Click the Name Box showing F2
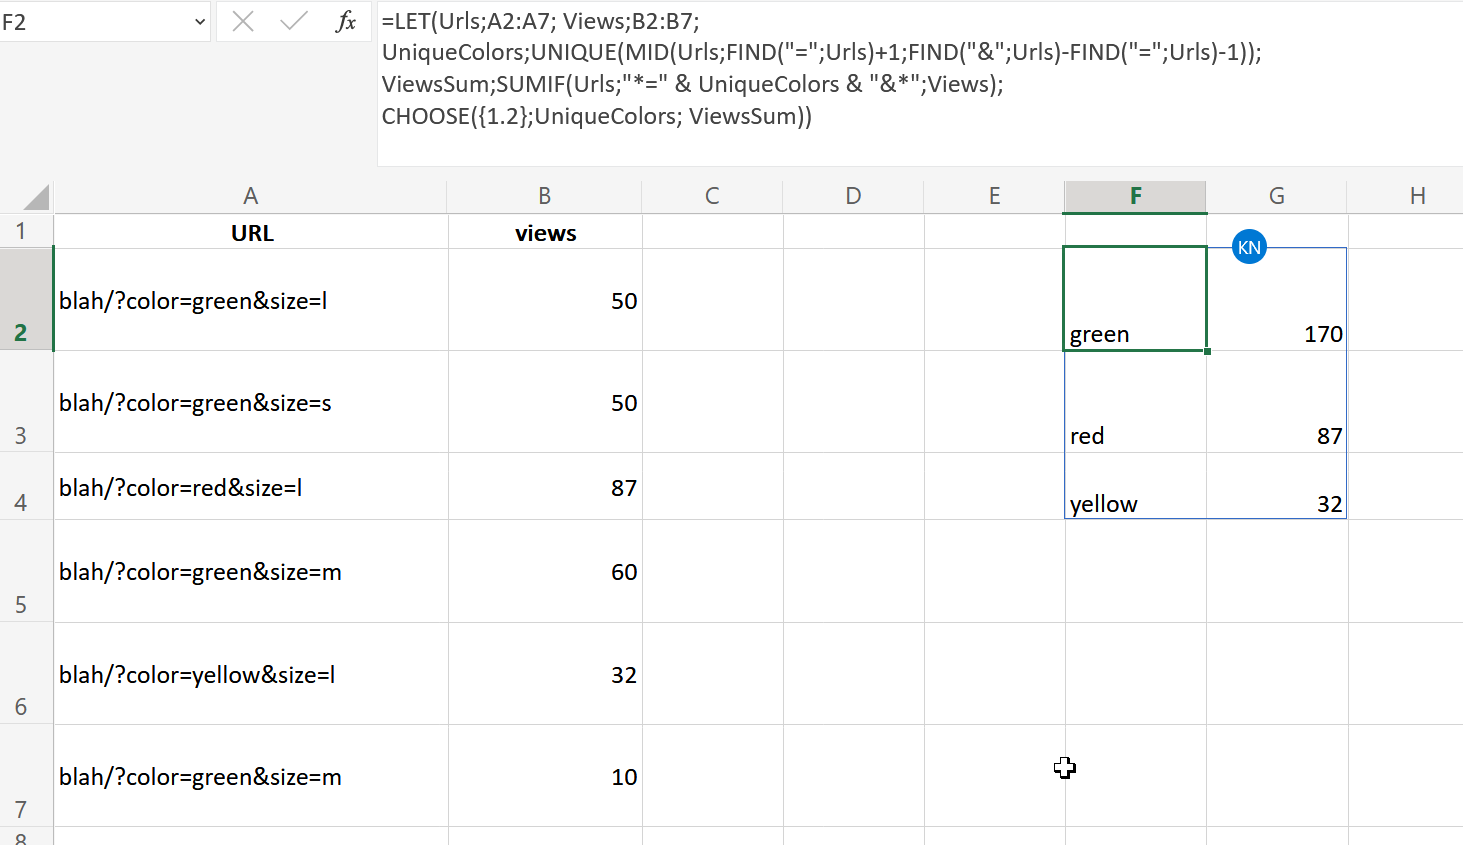 point(95,22)
